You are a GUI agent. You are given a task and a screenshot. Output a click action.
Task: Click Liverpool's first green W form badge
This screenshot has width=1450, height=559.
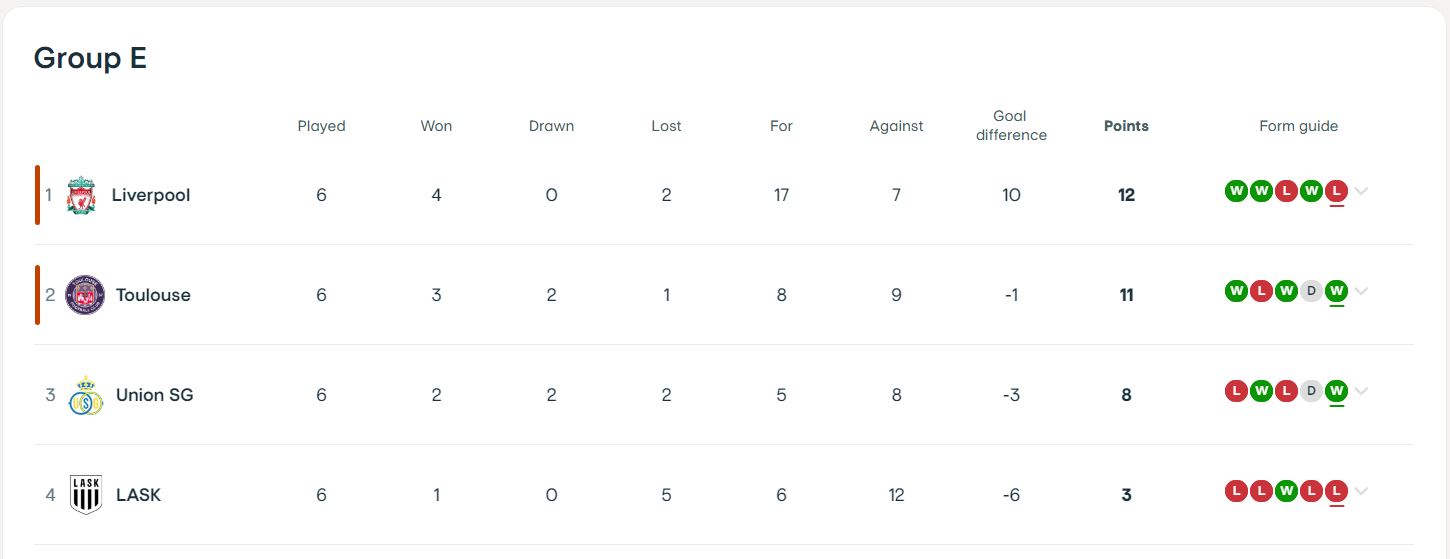[1236, 191]
